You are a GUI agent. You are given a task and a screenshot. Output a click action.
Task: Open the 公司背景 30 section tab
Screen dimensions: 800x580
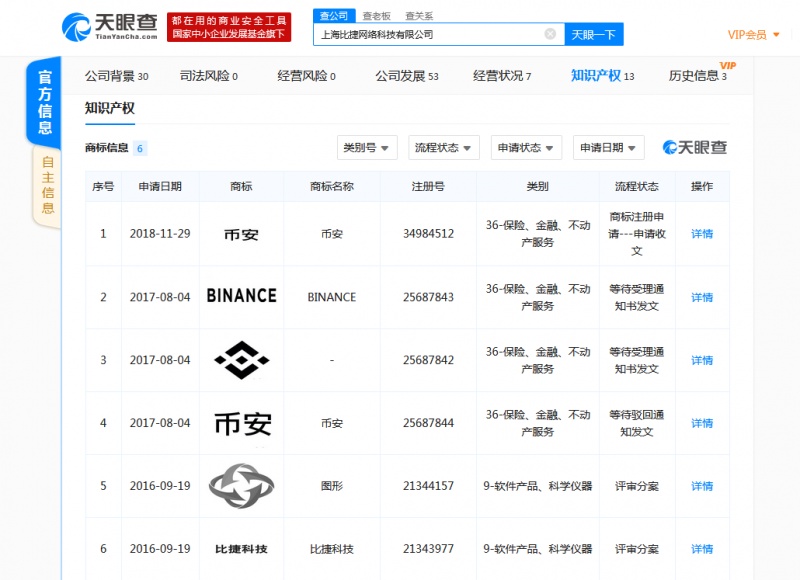click(x=116, y=76)
